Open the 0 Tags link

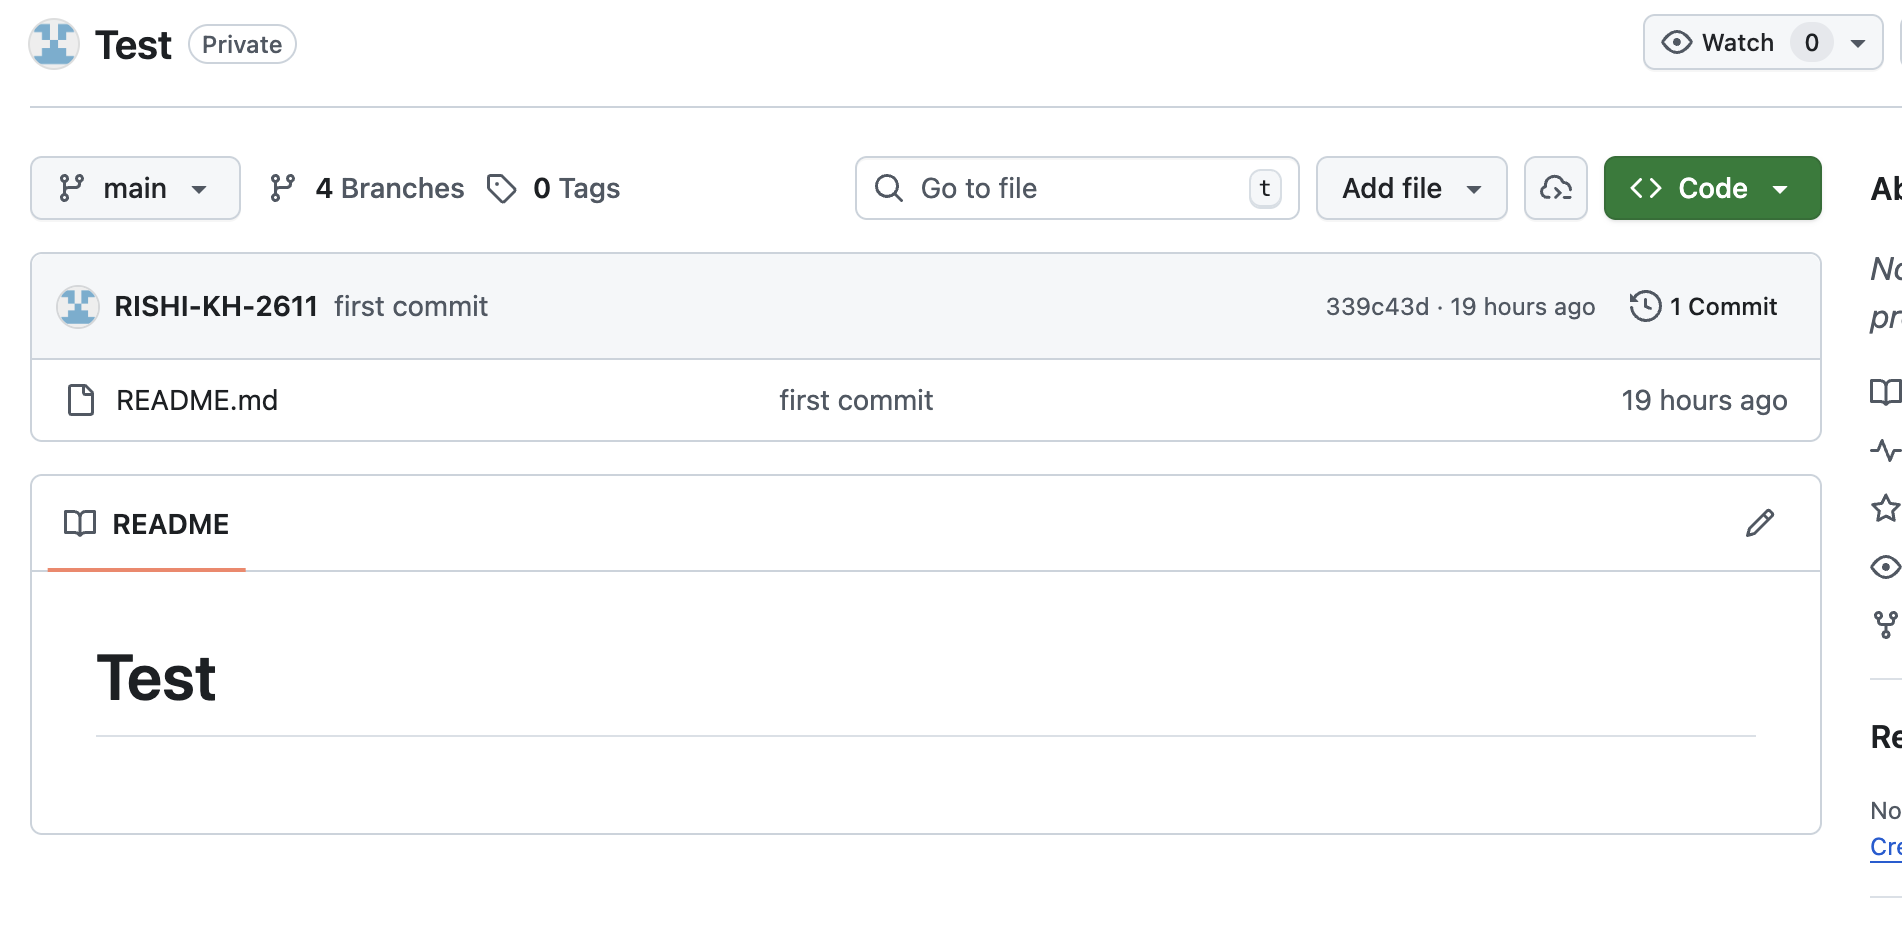pos(553,188)
